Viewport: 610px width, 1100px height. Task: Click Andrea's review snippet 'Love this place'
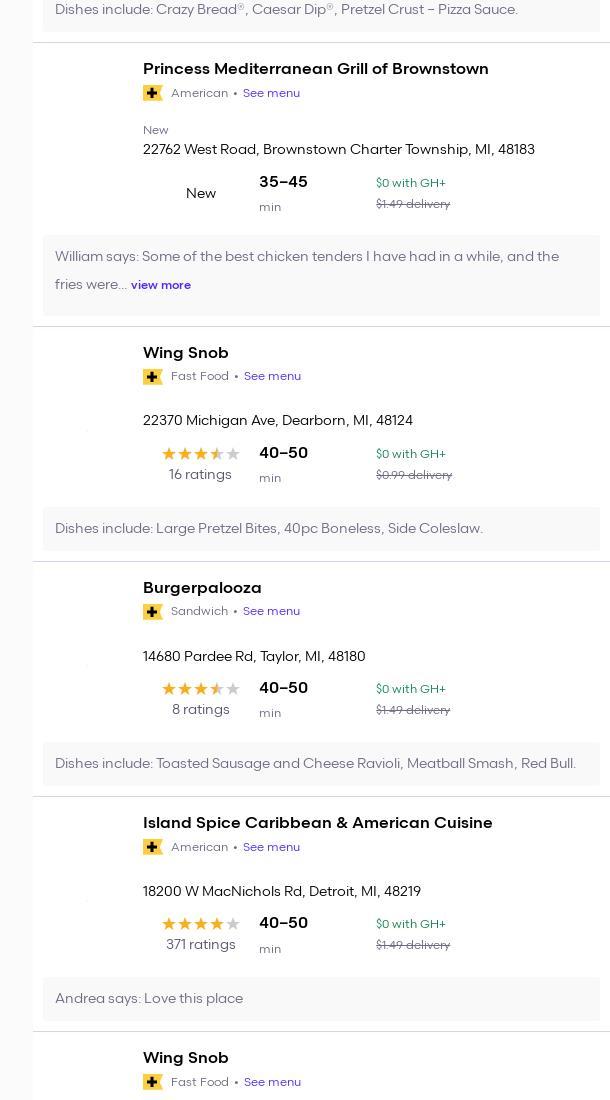[x=149, y=999]
